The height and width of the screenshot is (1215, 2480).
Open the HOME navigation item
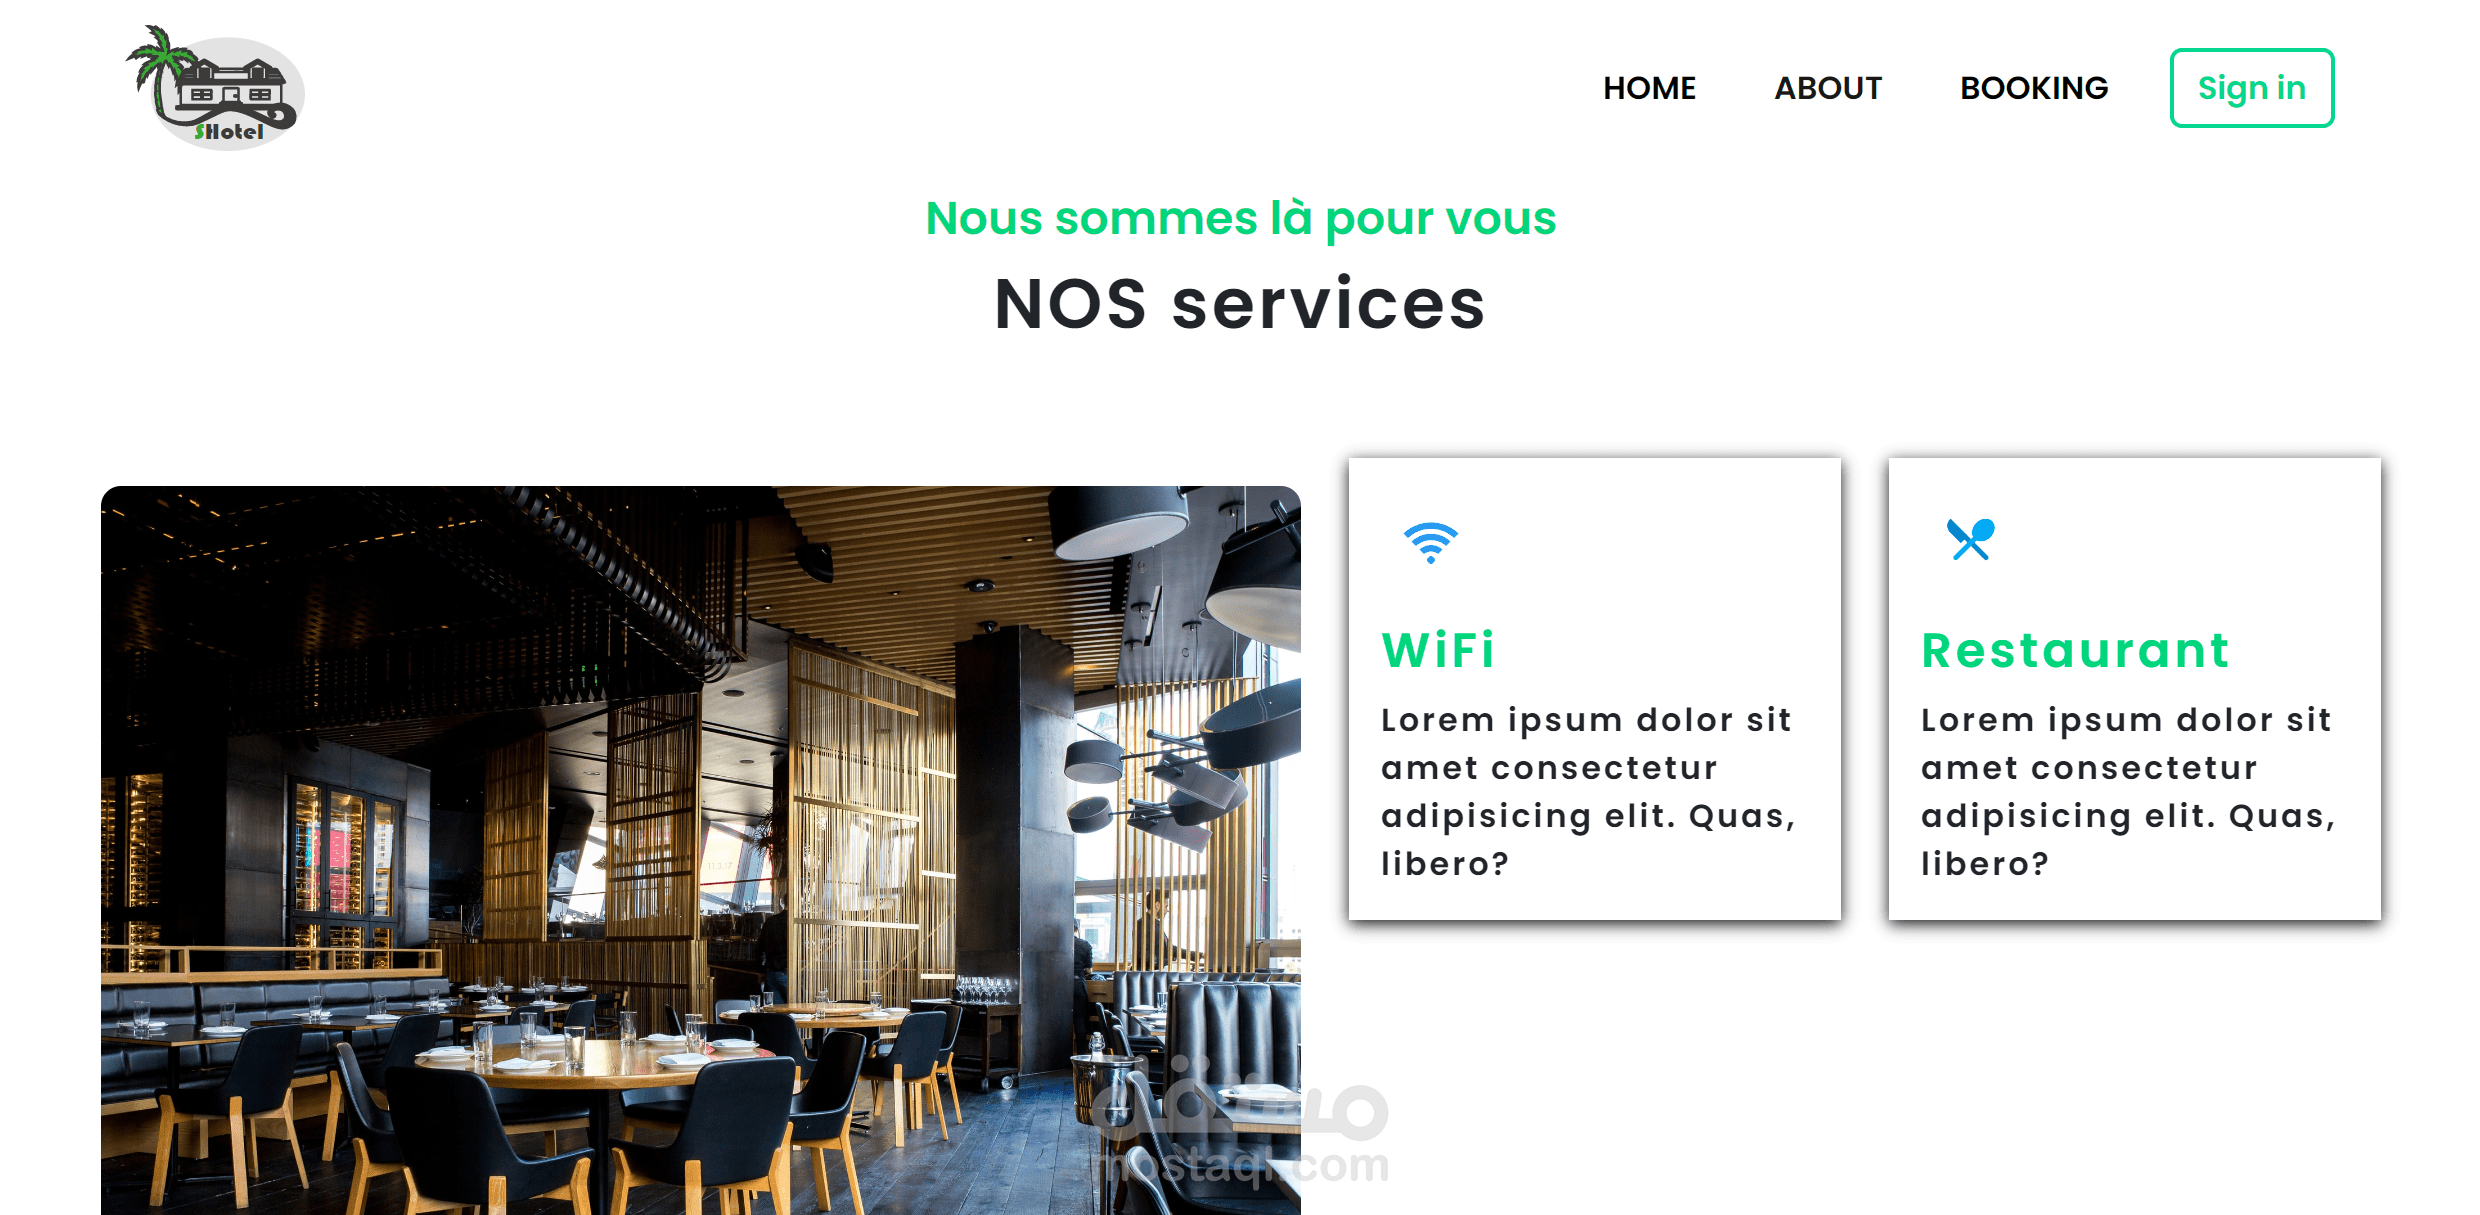pyautogui.click(x=1649, y=88)
